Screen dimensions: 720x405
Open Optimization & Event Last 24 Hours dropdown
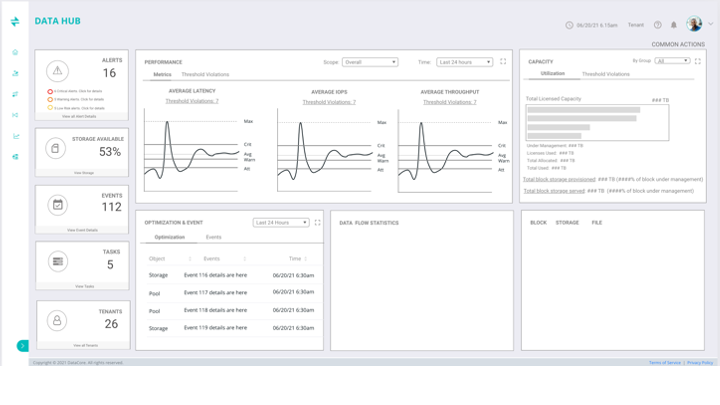pos(281,223)
